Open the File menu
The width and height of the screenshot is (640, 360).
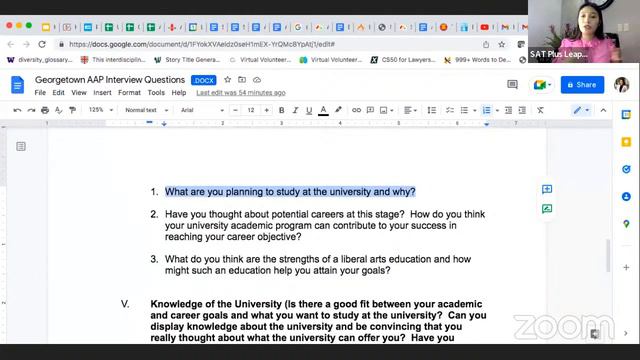point(40,93)
